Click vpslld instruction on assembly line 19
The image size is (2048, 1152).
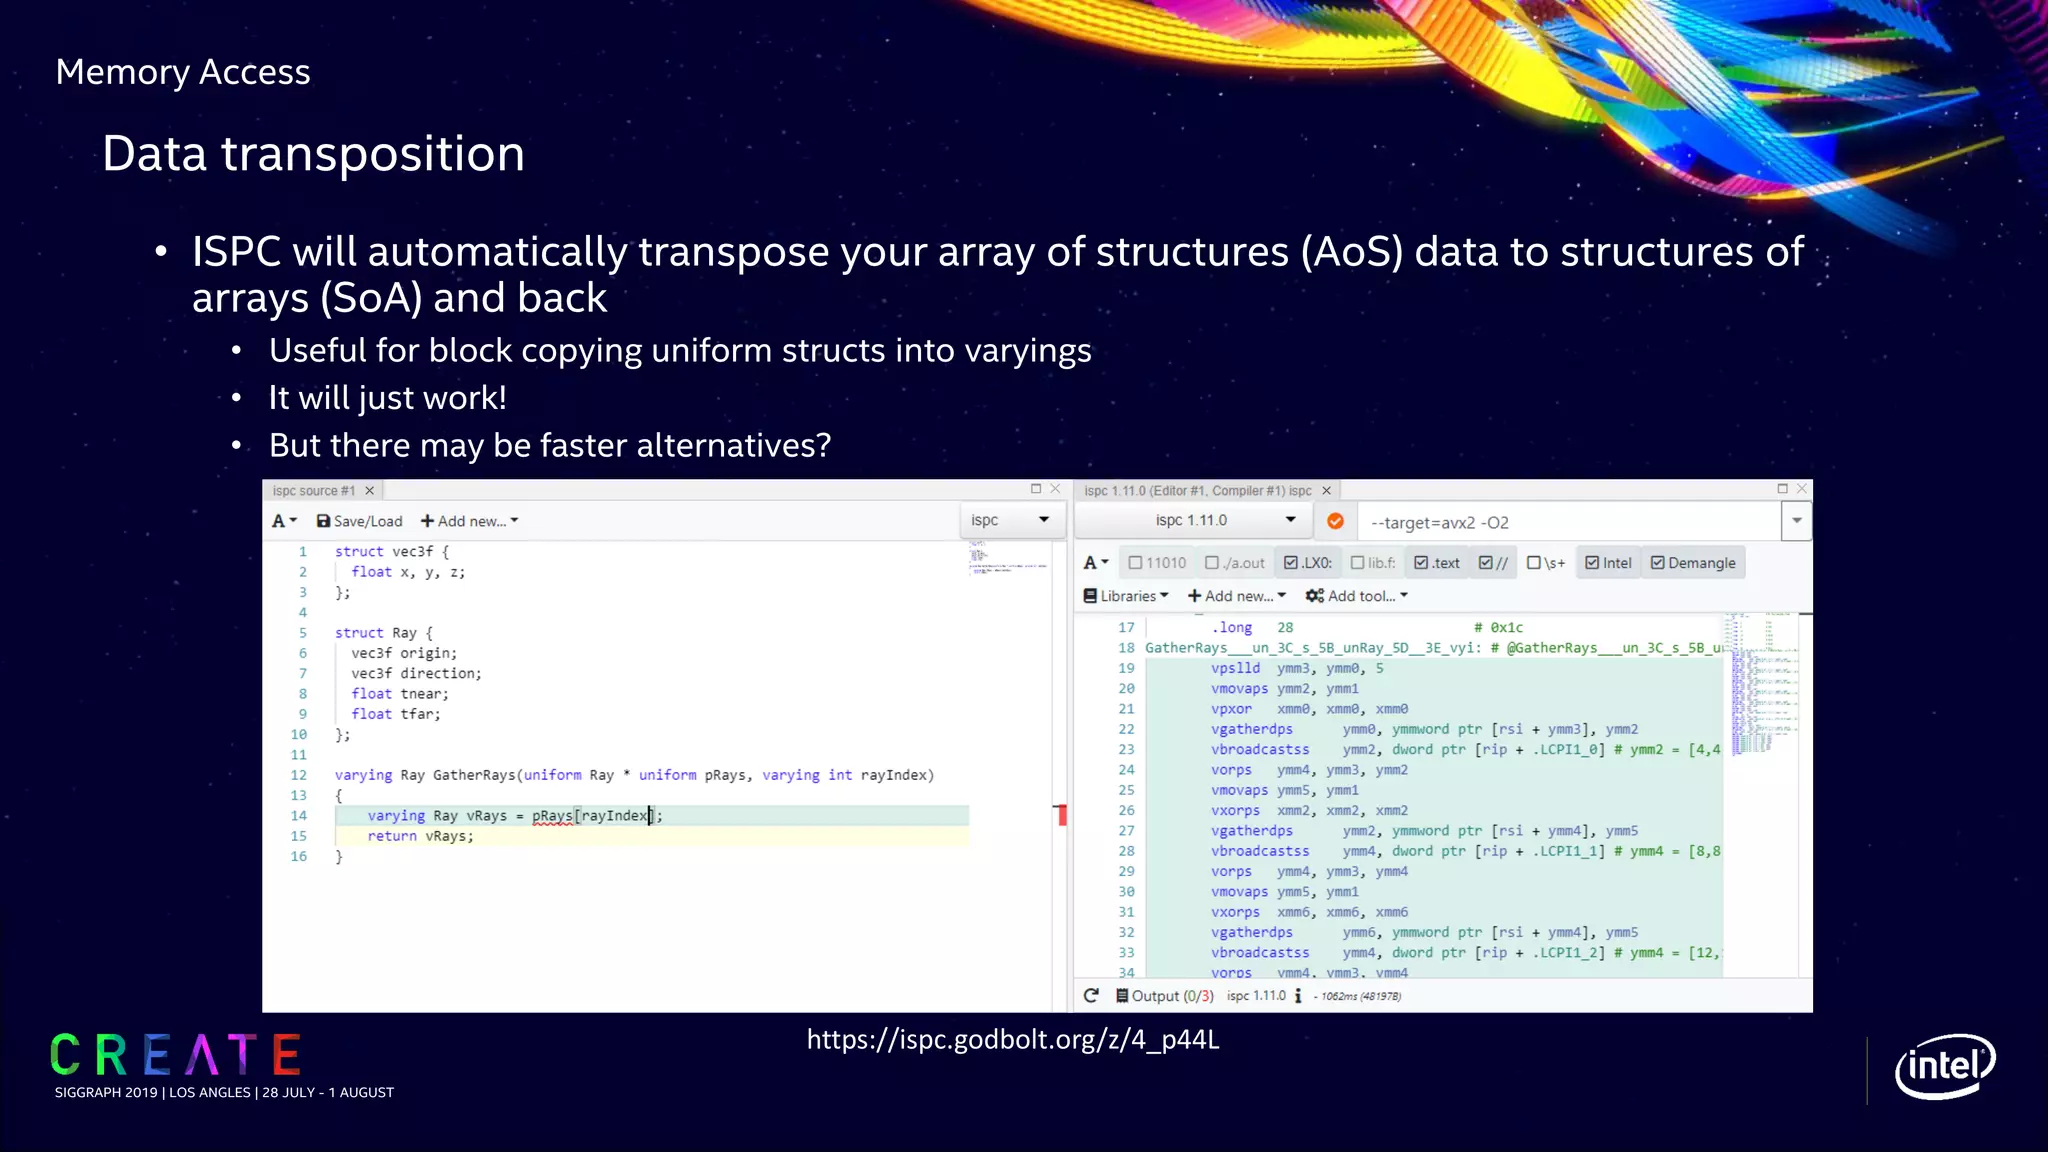pyautogui.click(x=1236, y=668)
